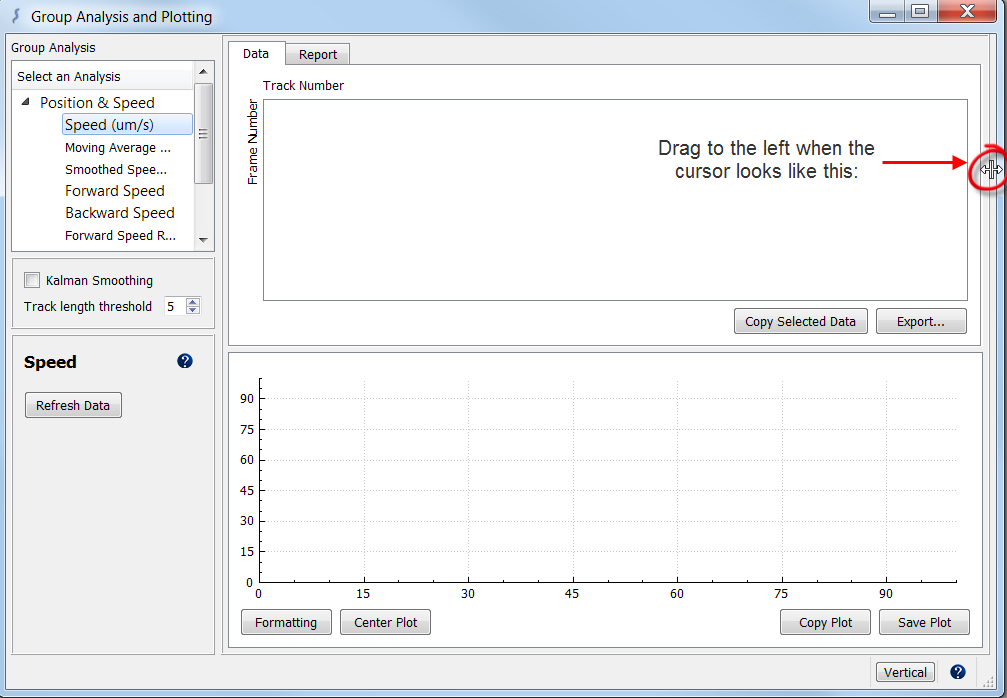Viewport: 1007px width, 698px height.
Task: Click the help icon next to Vertical button
Action: pos(957,672)
